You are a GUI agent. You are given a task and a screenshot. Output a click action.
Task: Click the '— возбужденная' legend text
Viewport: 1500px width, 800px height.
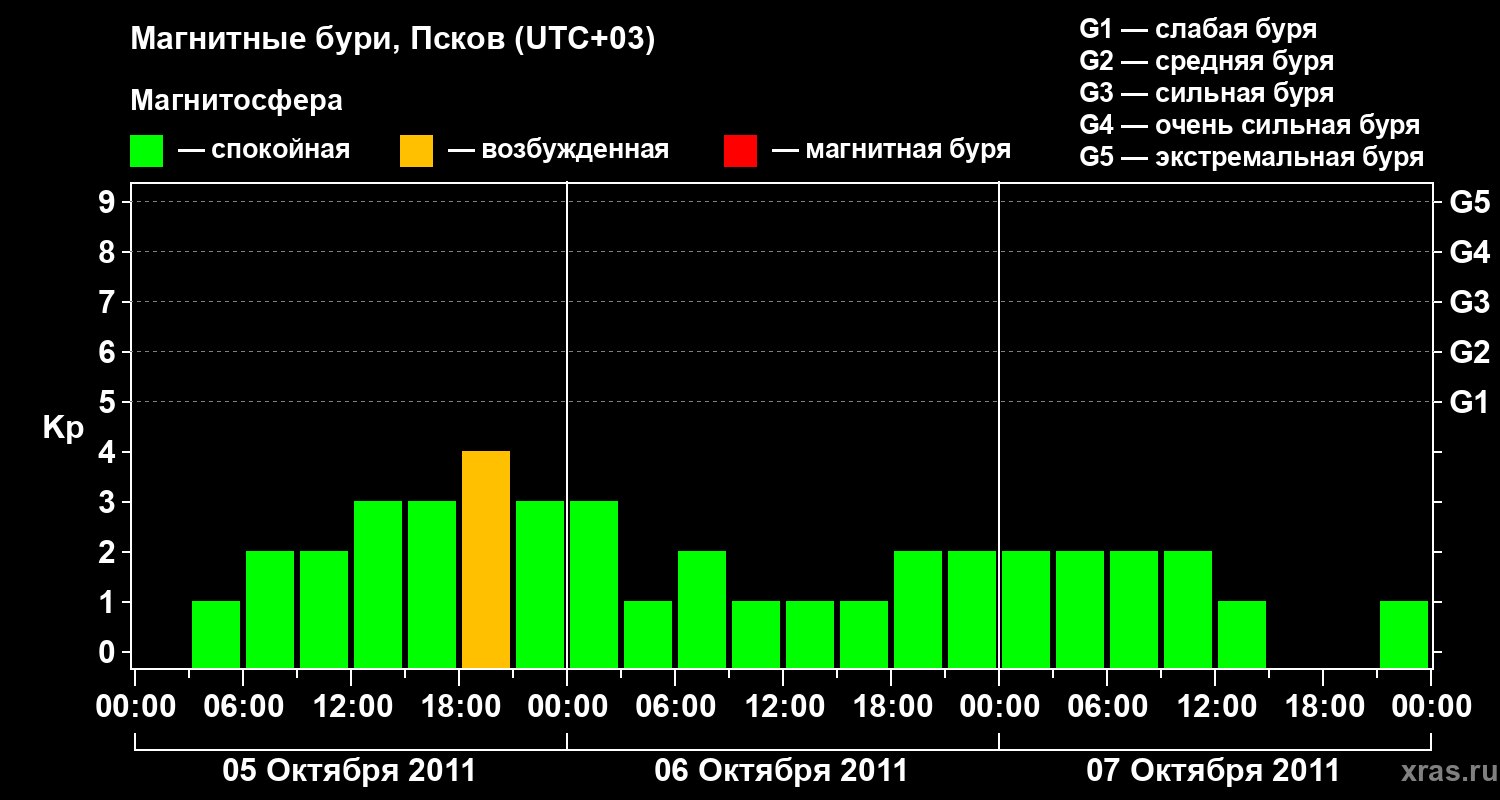point(558,150)
